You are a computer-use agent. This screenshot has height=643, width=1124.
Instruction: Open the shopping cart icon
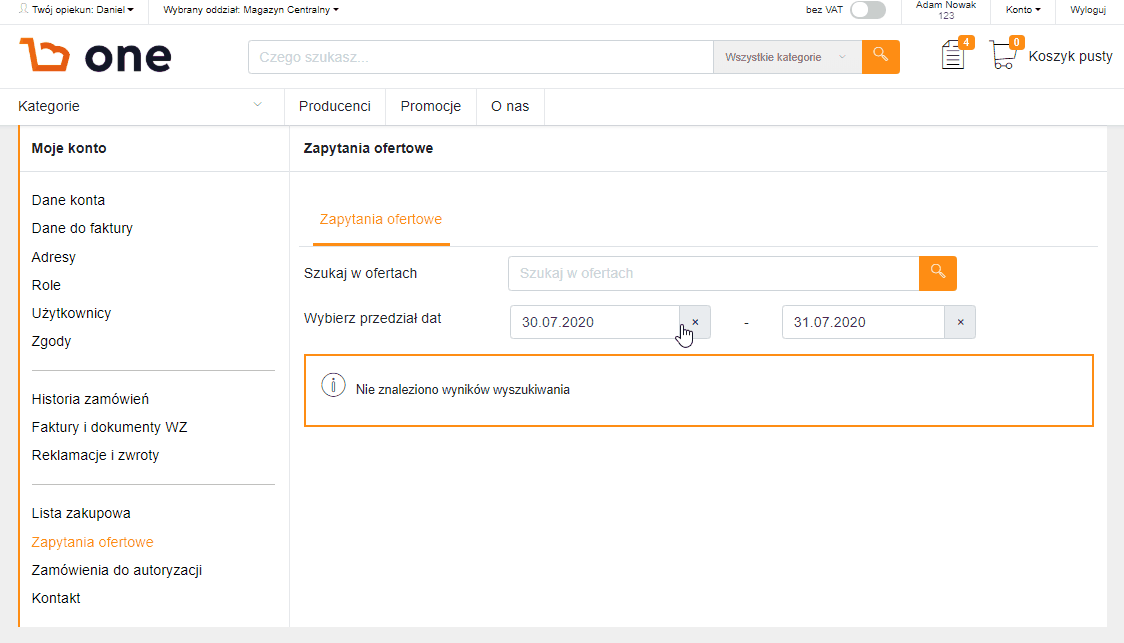[1004, 54]
